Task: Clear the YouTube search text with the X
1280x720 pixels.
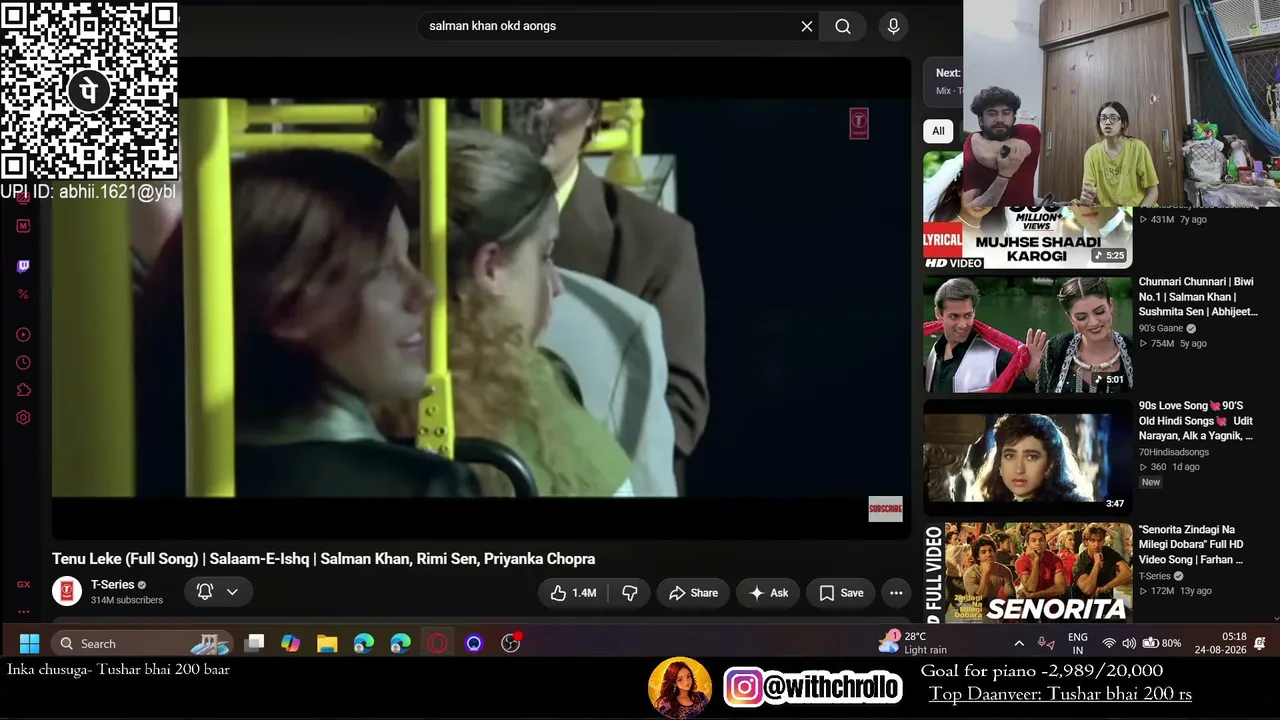Action: pyautogui.click(x=807, y=26)
